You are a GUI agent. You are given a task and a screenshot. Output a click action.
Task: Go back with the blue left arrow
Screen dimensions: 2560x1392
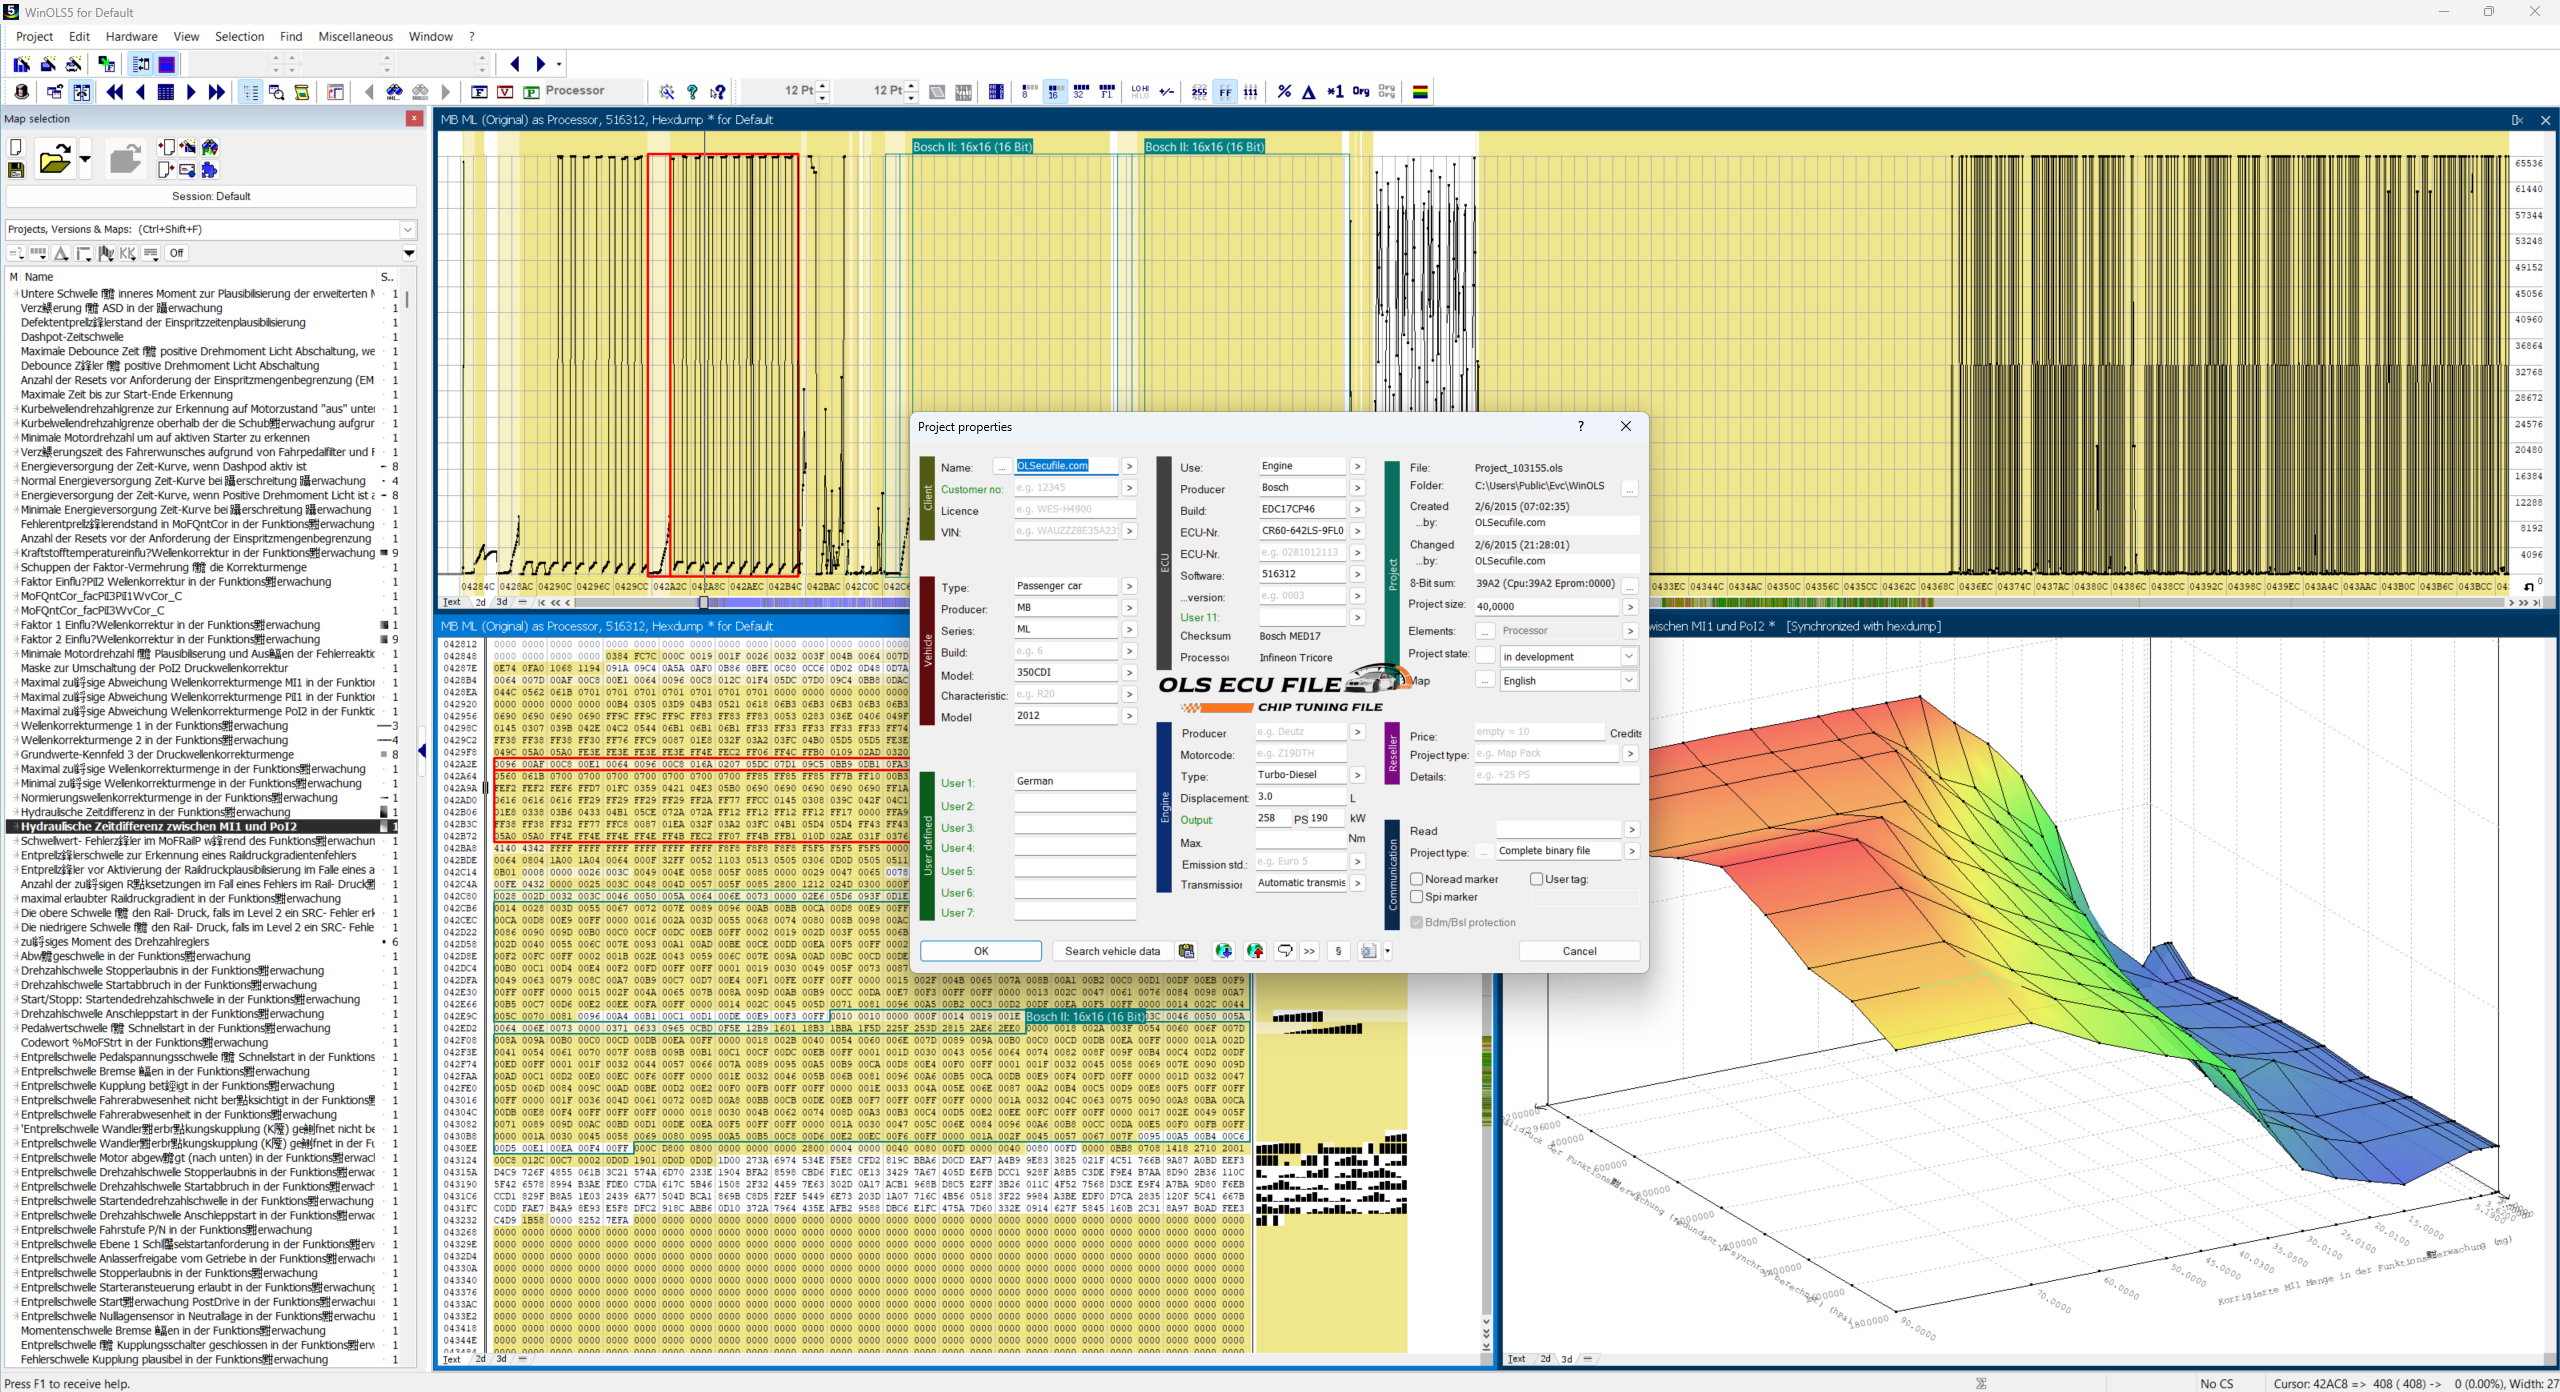pyautogui.click(x=515, y=64)
